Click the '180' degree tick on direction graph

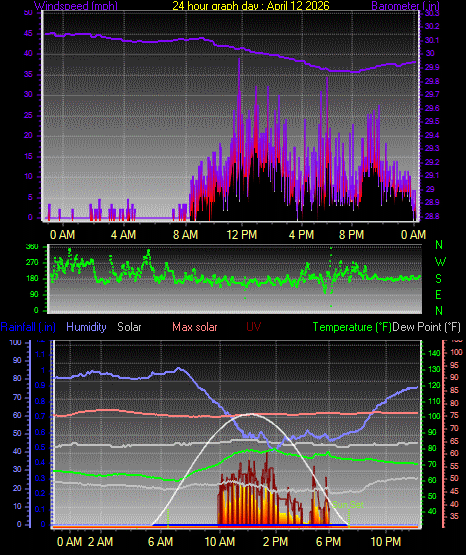(32, 279)
